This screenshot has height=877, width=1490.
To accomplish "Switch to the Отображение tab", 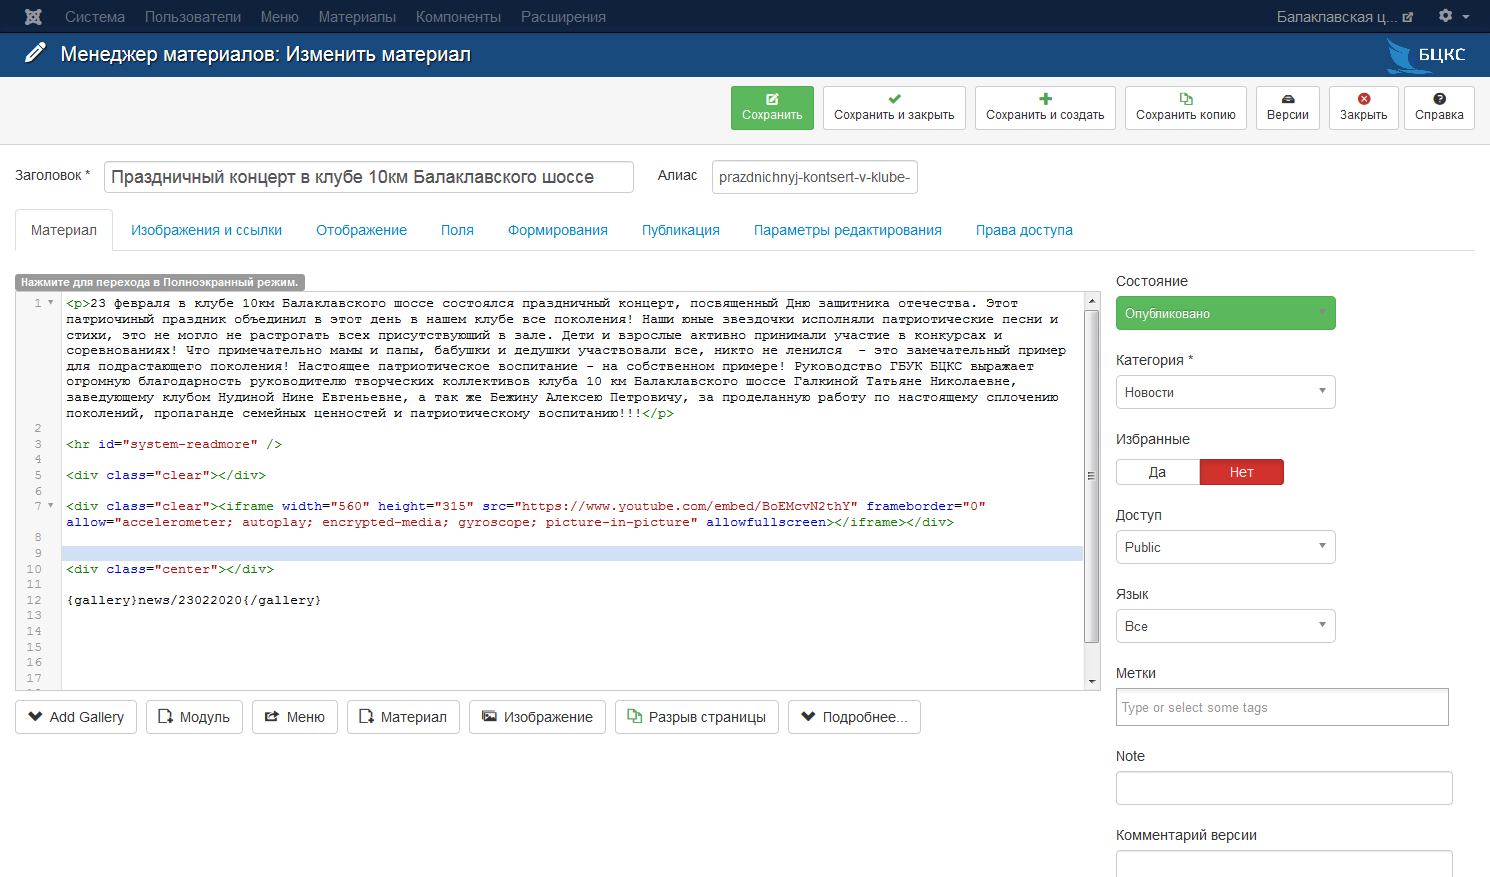I will (x=362, y=230).
